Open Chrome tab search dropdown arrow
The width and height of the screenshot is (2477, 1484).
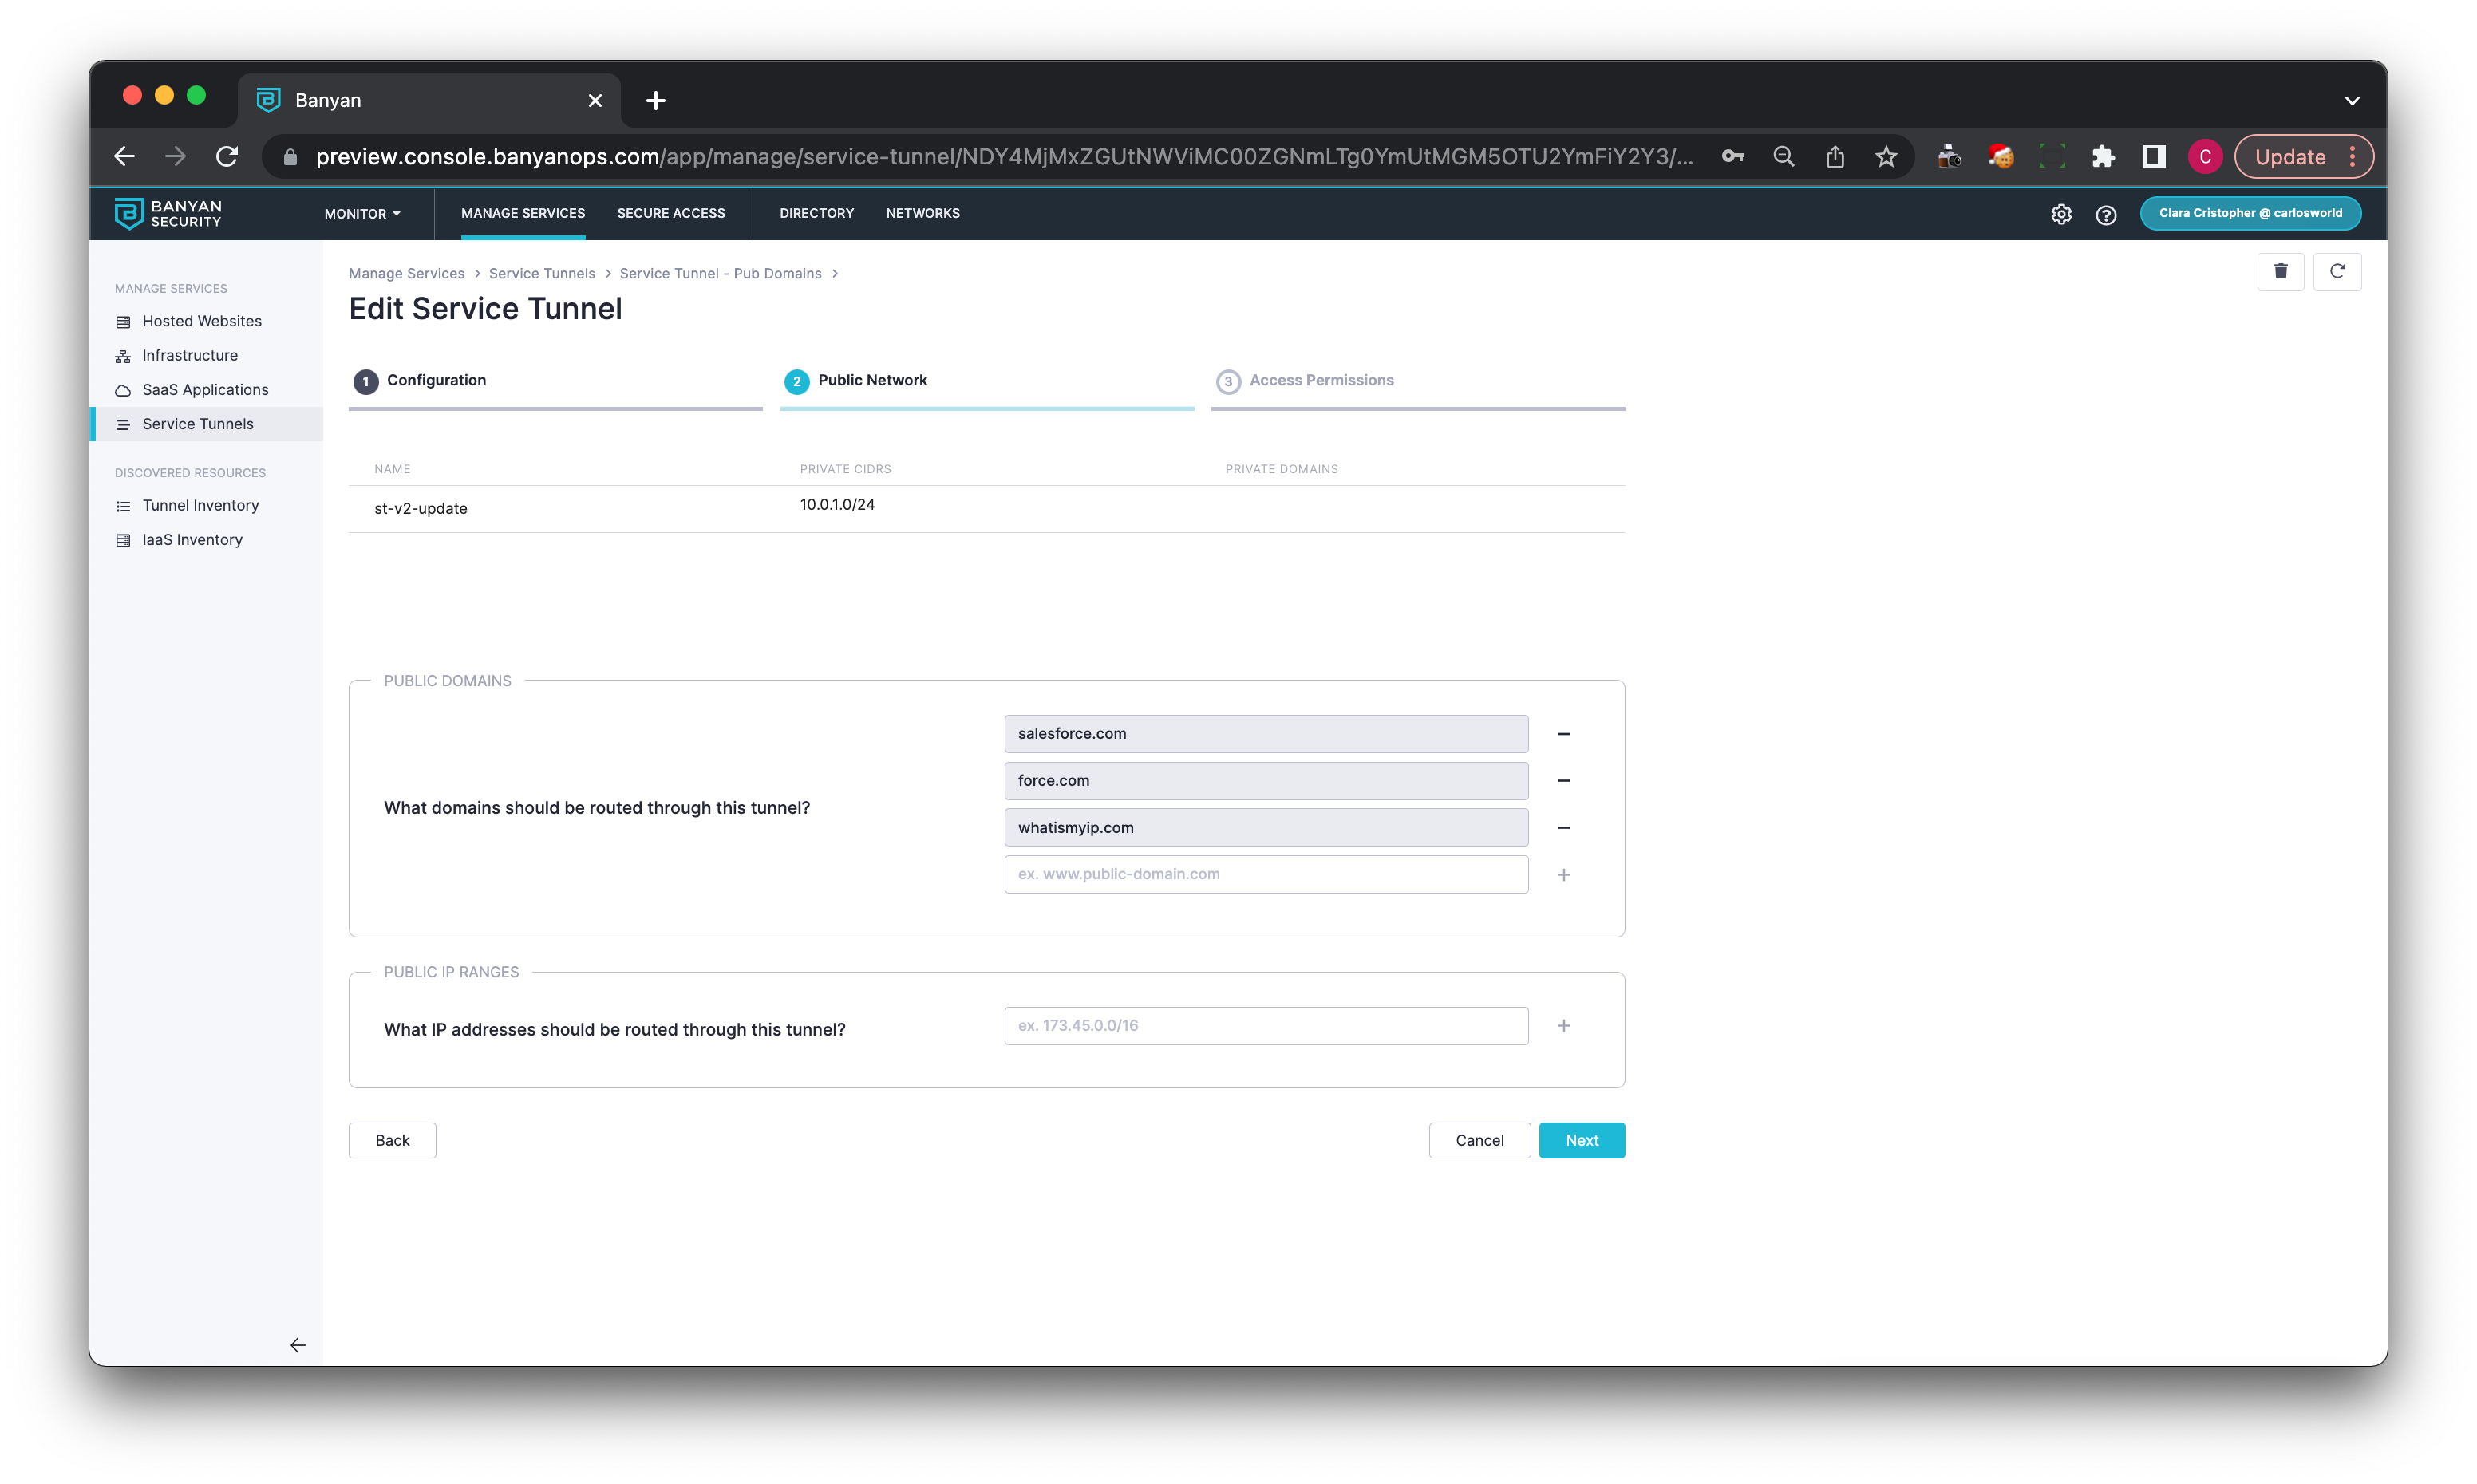tap(2352, 100)
